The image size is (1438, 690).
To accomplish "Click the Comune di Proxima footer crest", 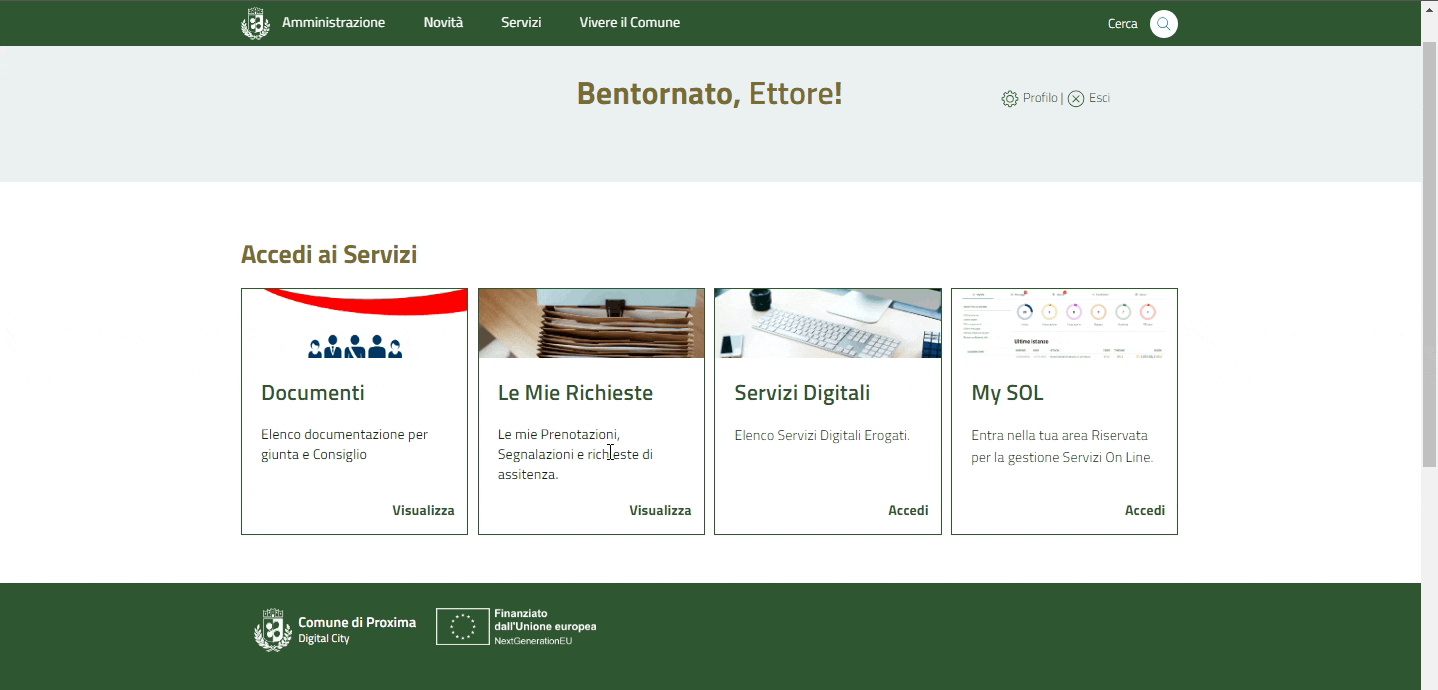I will pyautogui.click(x=273, y=630).
